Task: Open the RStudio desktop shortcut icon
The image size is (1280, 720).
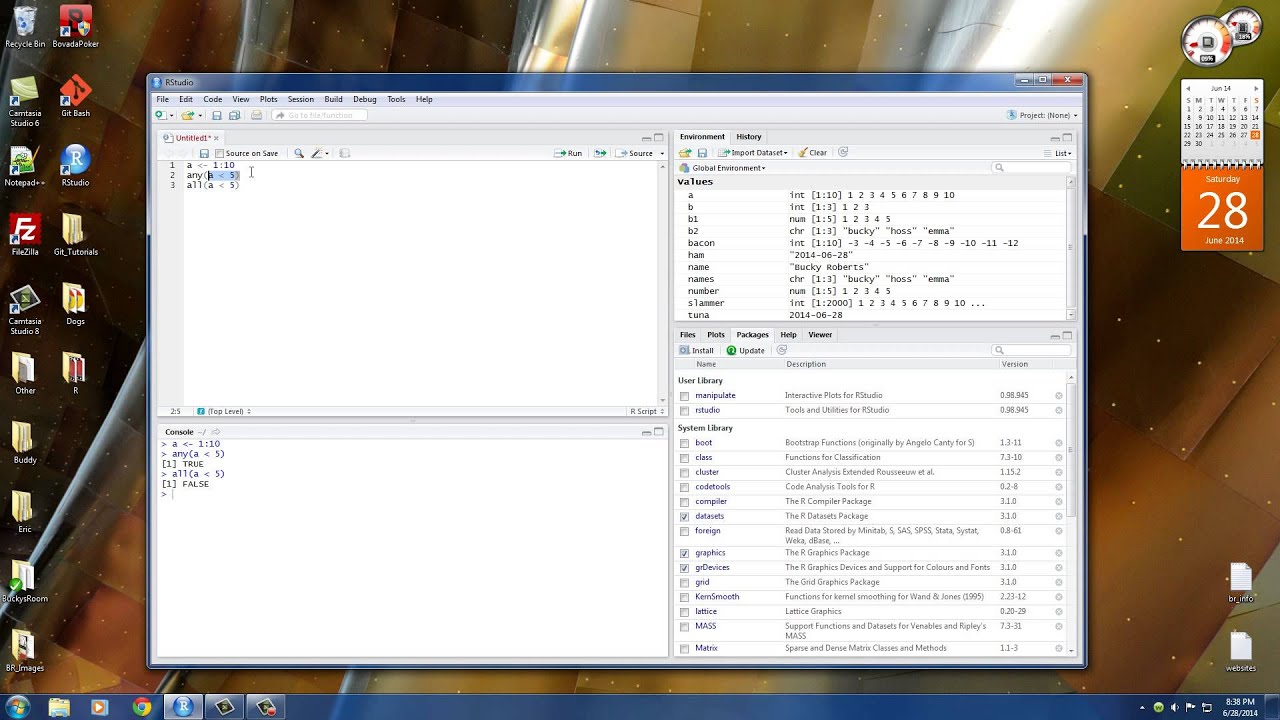Action: (x=75, y=166)
